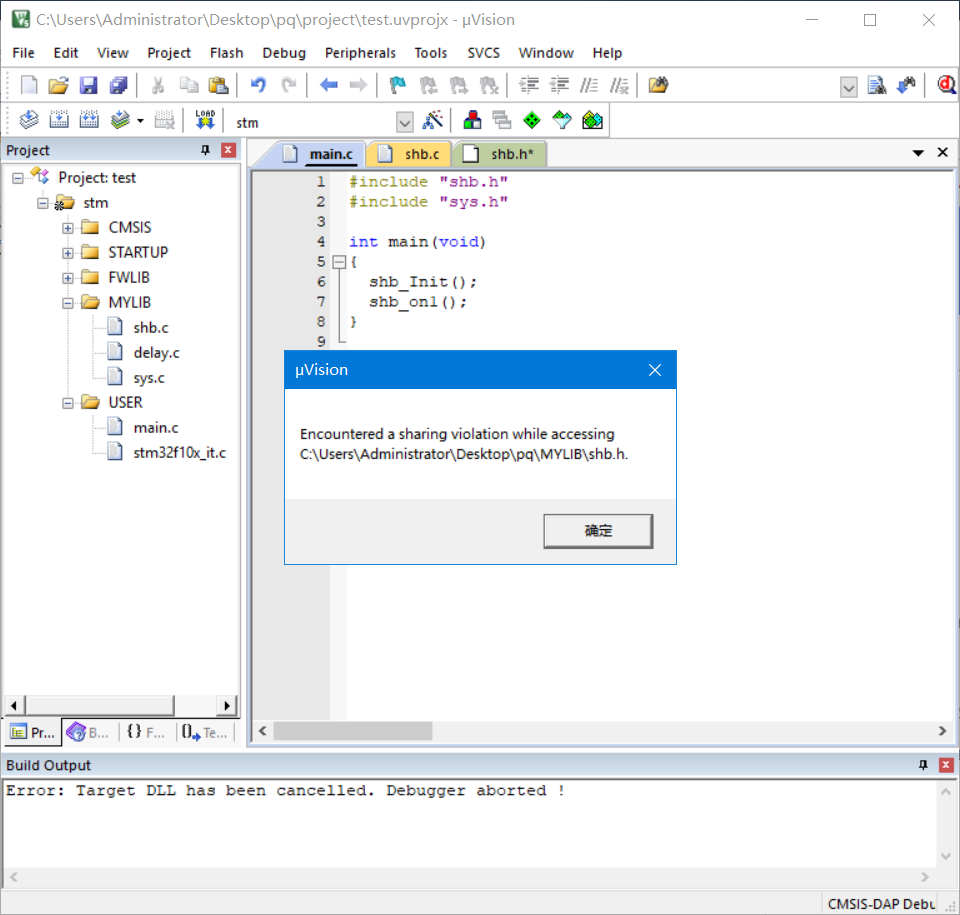Switch to the Books tab in the Project panel
This screenshot has height=915, width=960.
tap(88, 732)
